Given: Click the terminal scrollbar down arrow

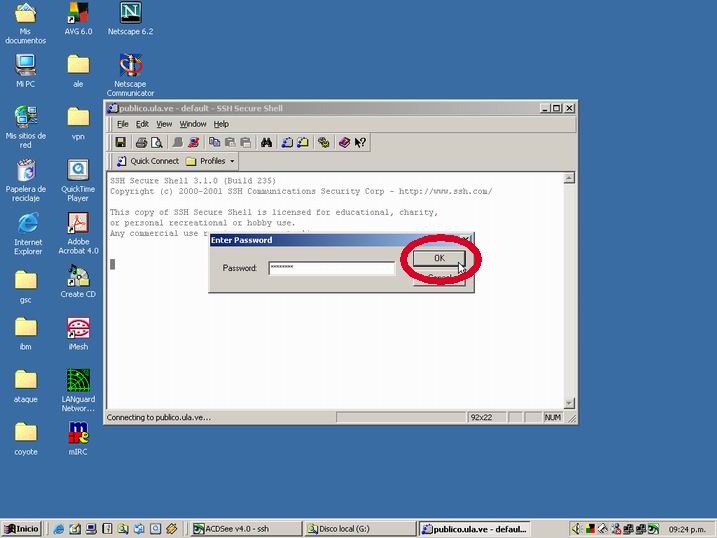Looking at the screenshot, I should click(x=569, y=403).
